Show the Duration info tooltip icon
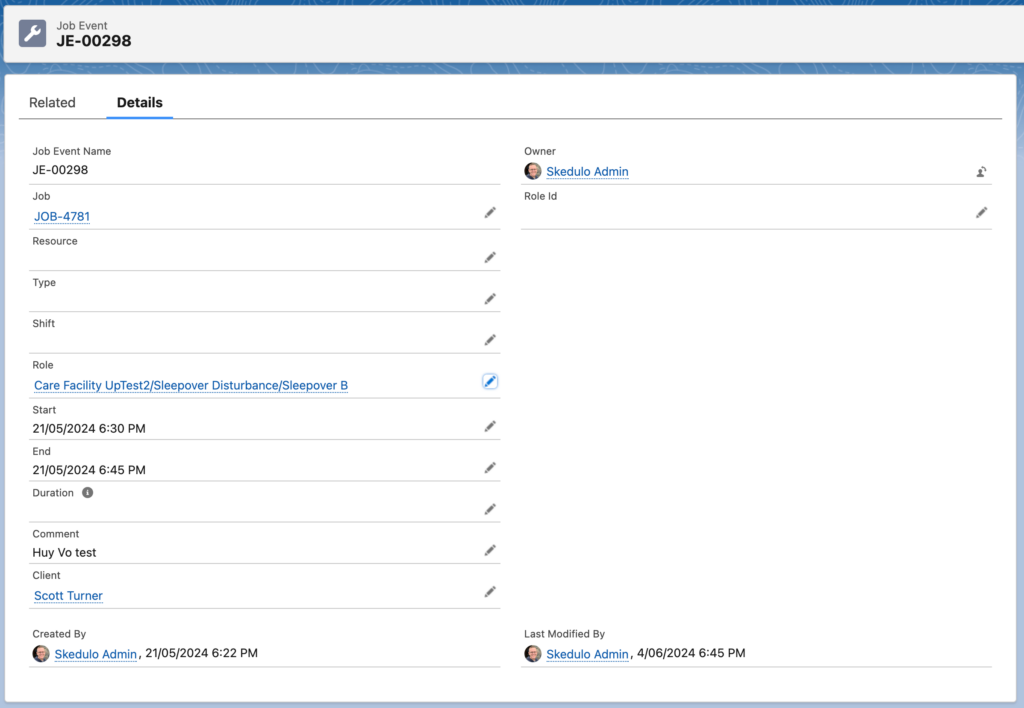 (x=88, y=493)
